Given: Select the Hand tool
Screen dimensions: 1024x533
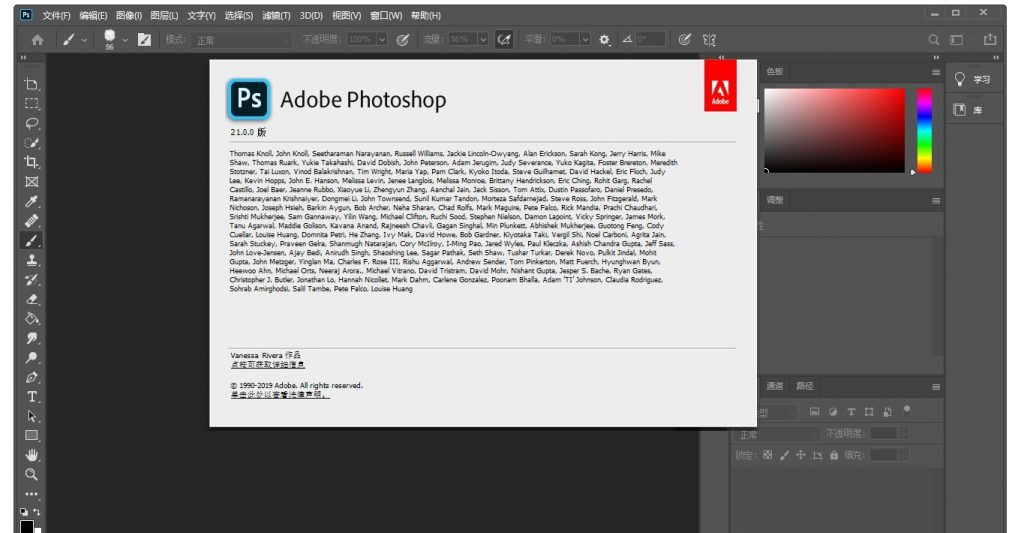Looking at the screenshot, I should click(31, 455).
